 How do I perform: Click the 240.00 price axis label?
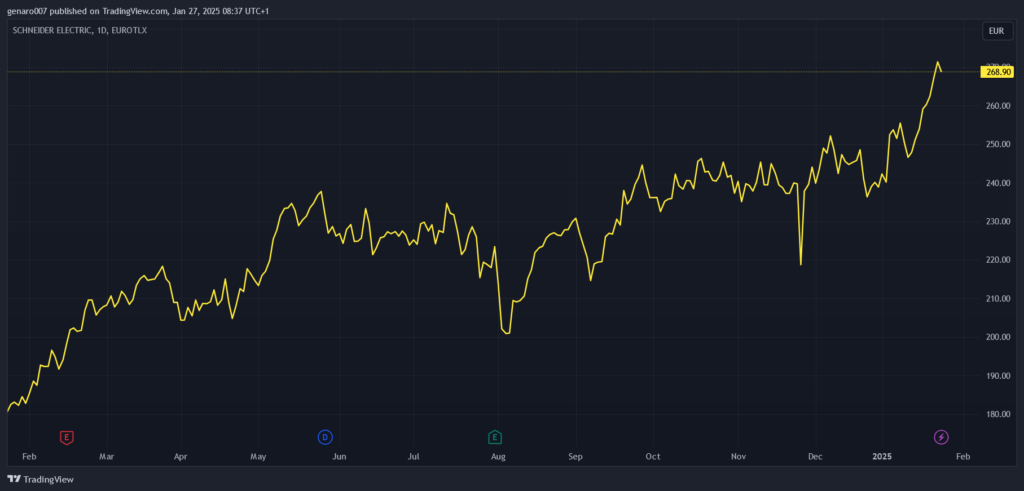997,183
